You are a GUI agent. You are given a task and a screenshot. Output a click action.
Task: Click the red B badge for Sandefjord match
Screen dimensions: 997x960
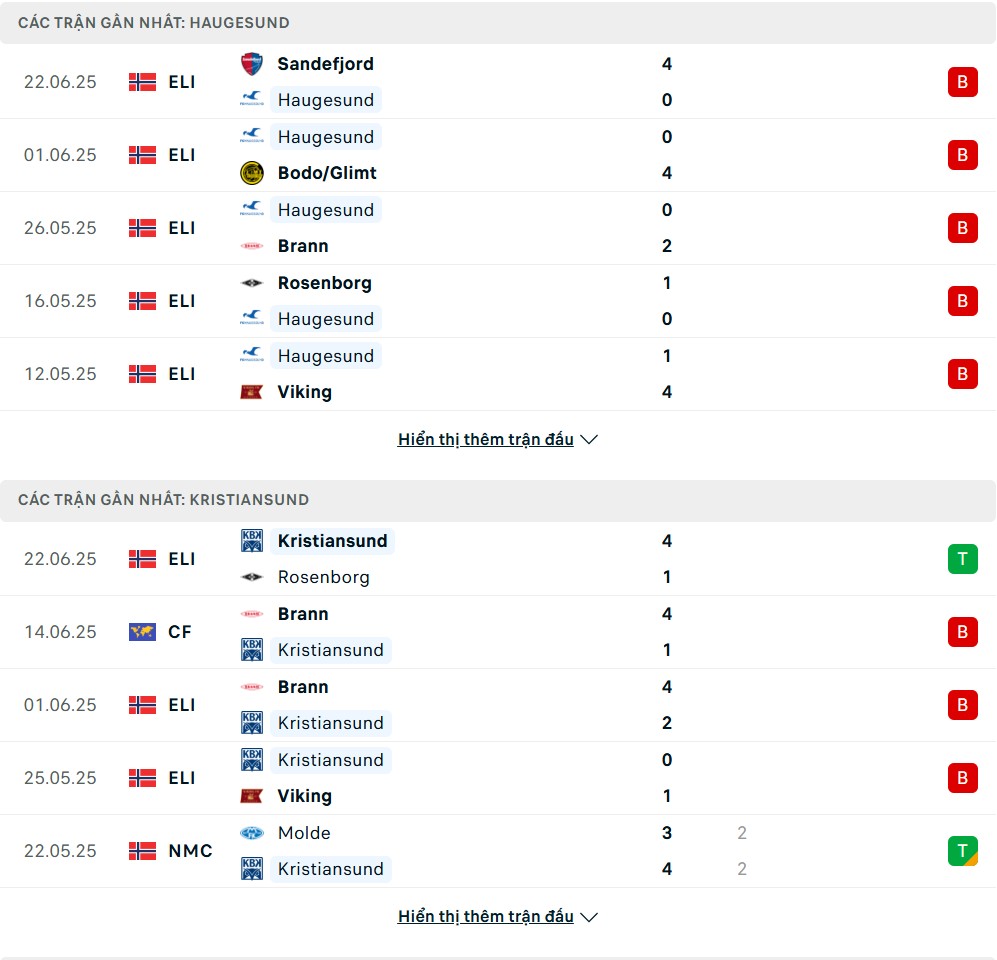[963, 82]
